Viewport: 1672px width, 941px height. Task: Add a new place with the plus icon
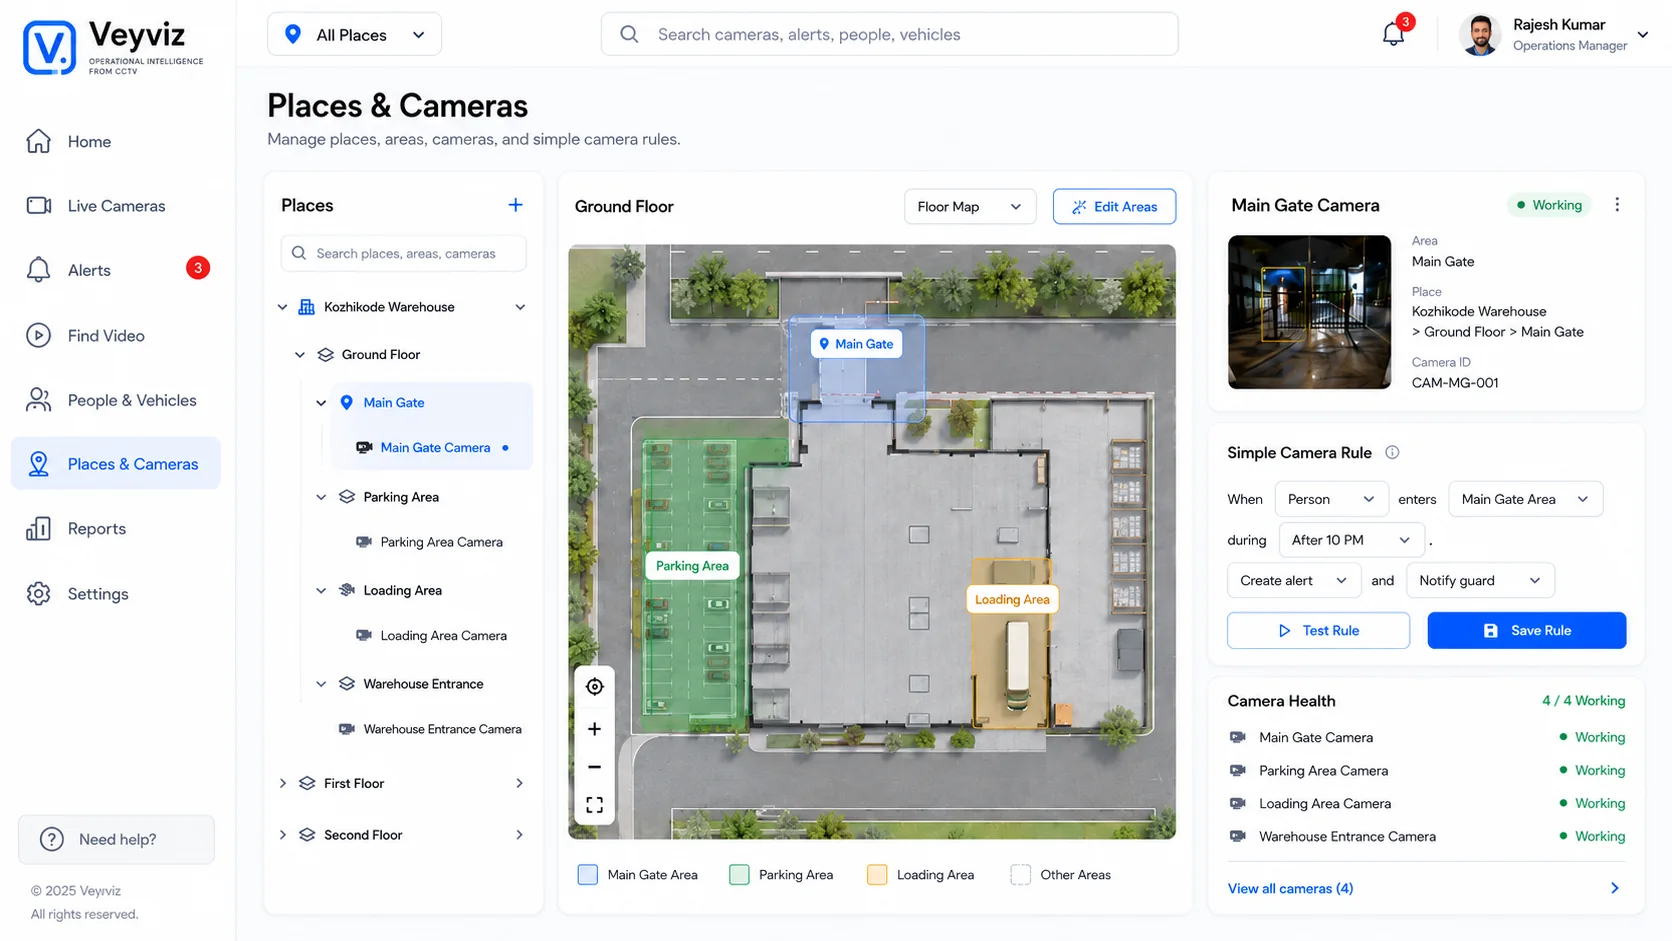tap(515, 205)
